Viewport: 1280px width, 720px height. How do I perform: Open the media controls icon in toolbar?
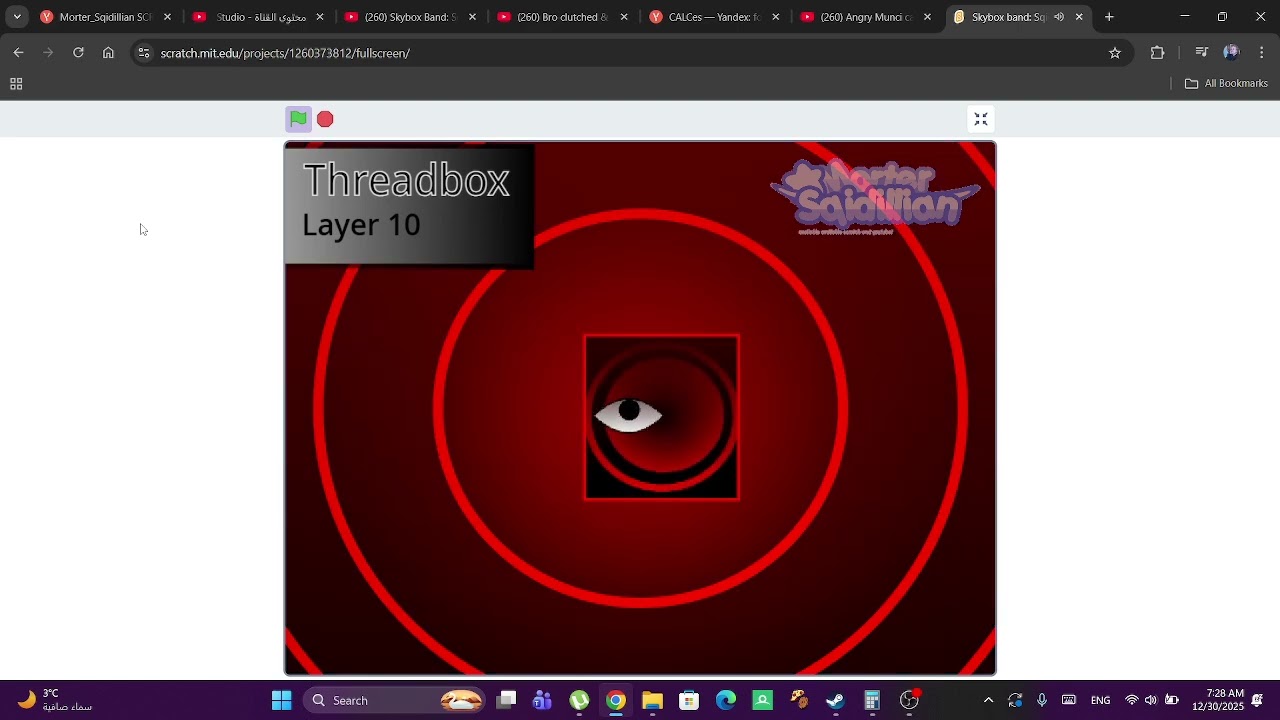pos(1202,53)
